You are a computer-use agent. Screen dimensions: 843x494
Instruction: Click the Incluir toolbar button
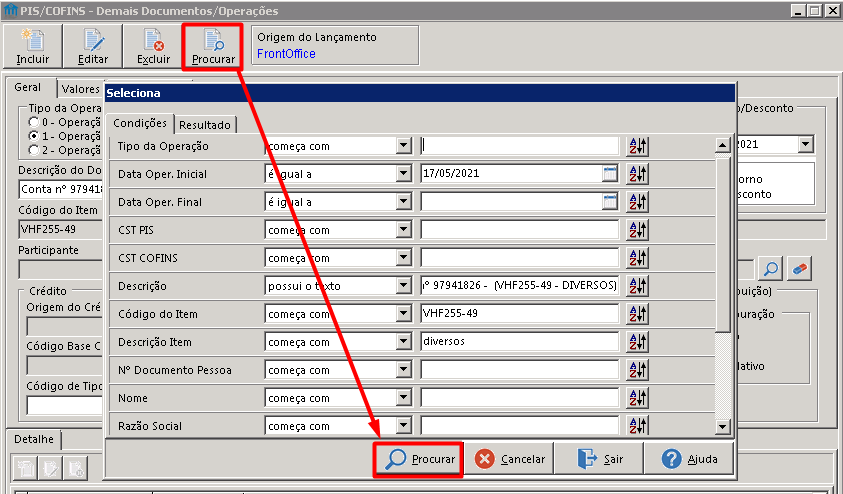33,47
